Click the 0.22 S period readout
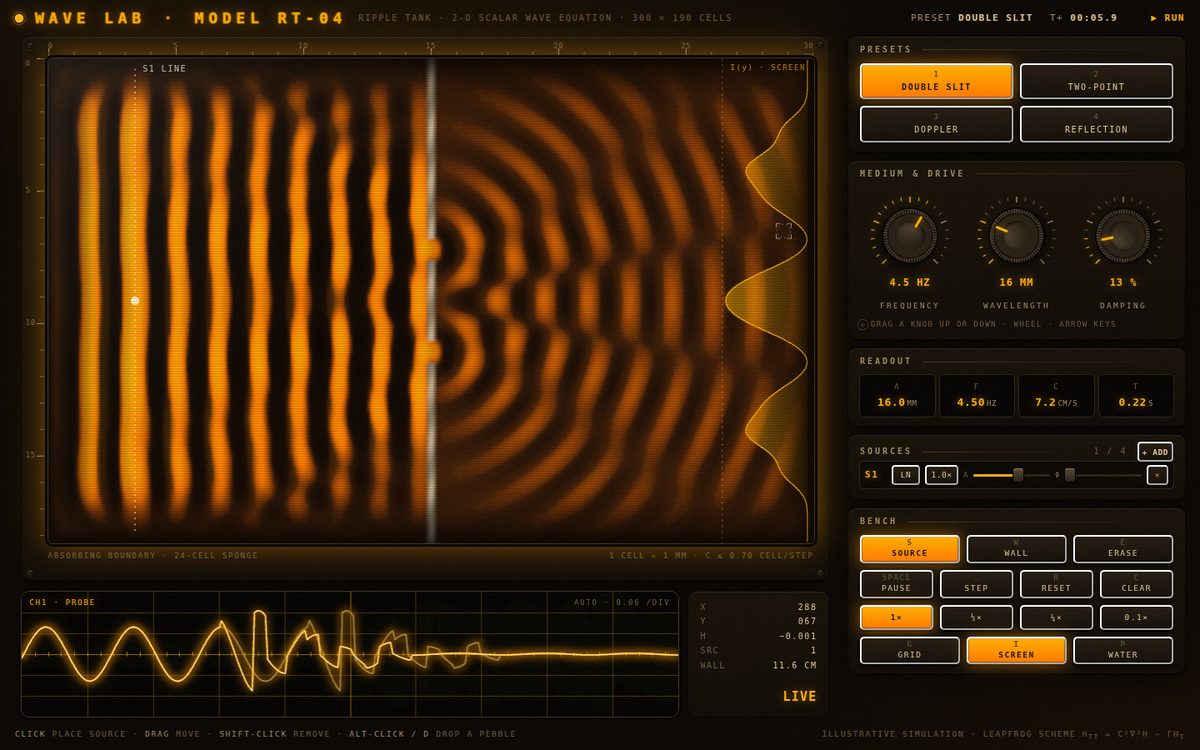Image resolution: width=1200 pixels, height=750 pixels. click(x=1136, y=396)
